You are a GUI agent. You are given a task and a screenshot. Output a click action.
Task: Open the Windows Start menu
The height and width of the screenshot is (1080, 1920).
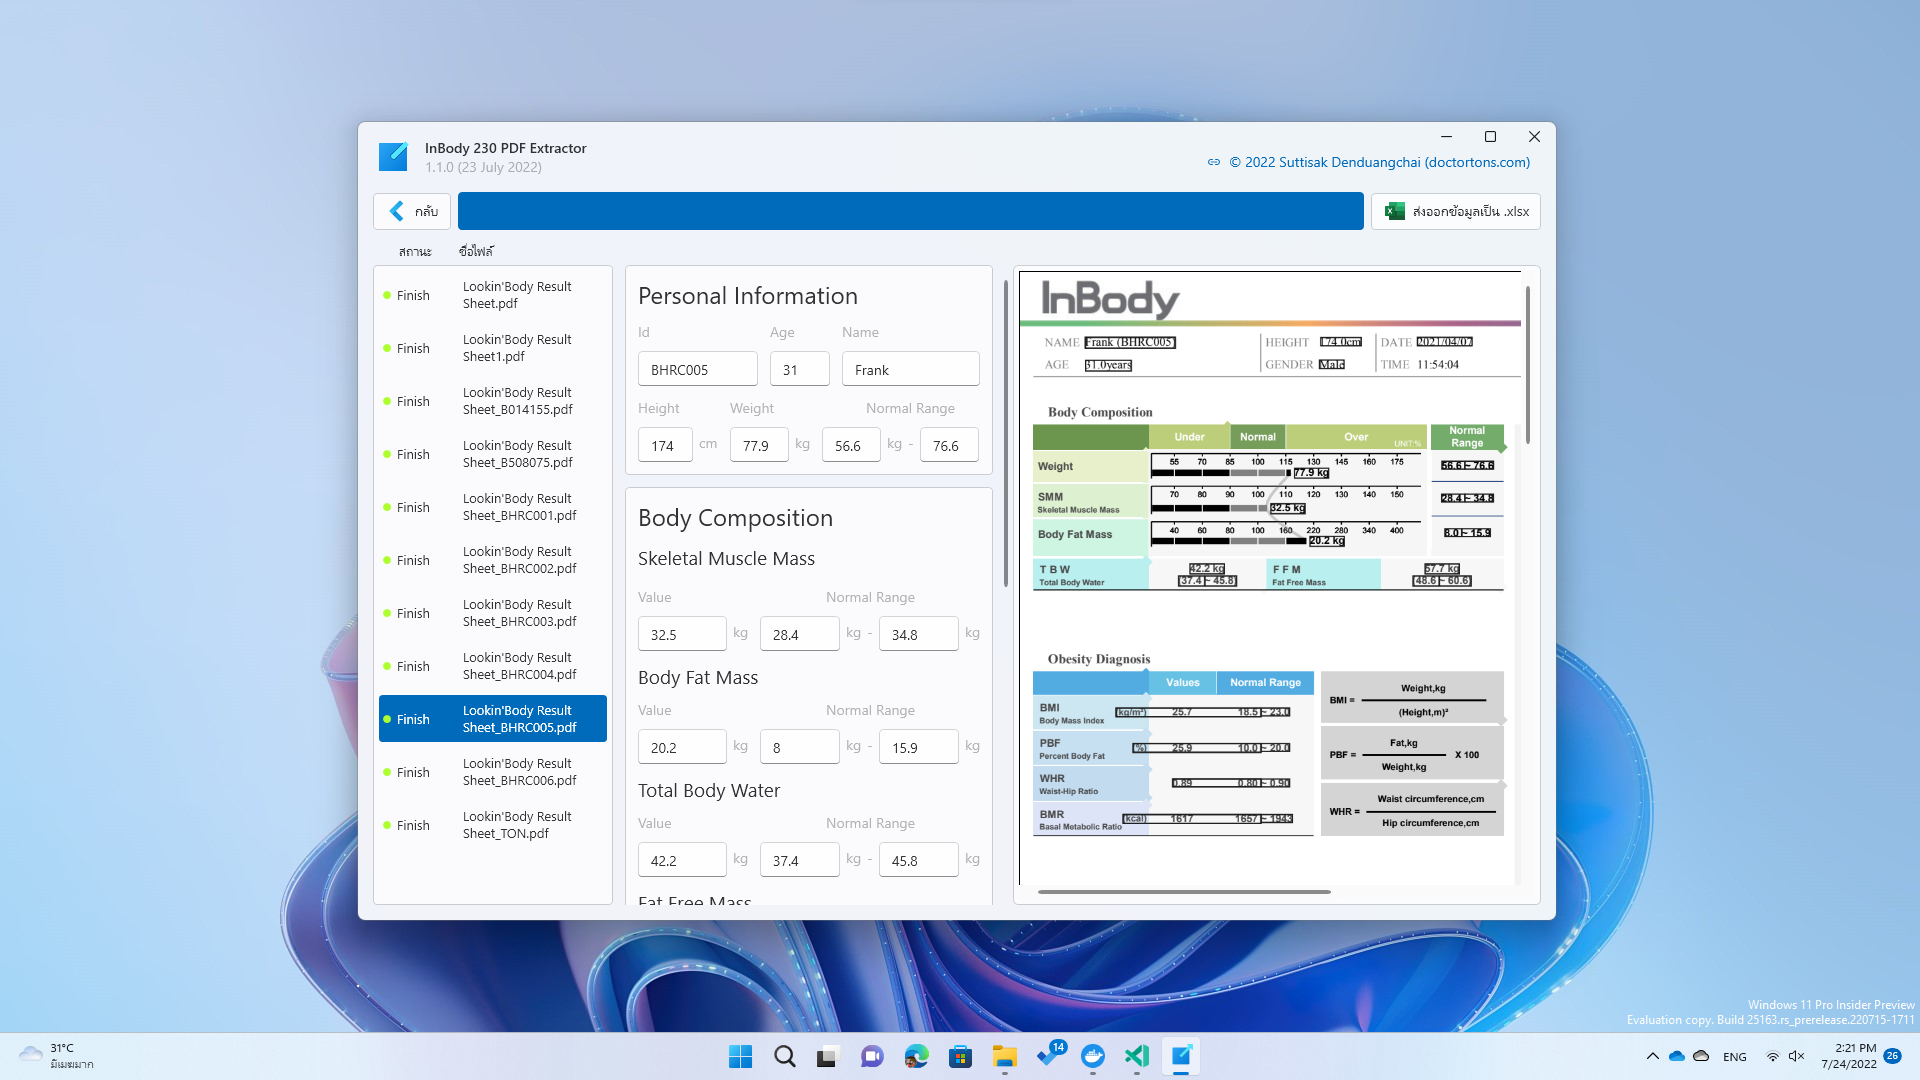click(740, 1056)
